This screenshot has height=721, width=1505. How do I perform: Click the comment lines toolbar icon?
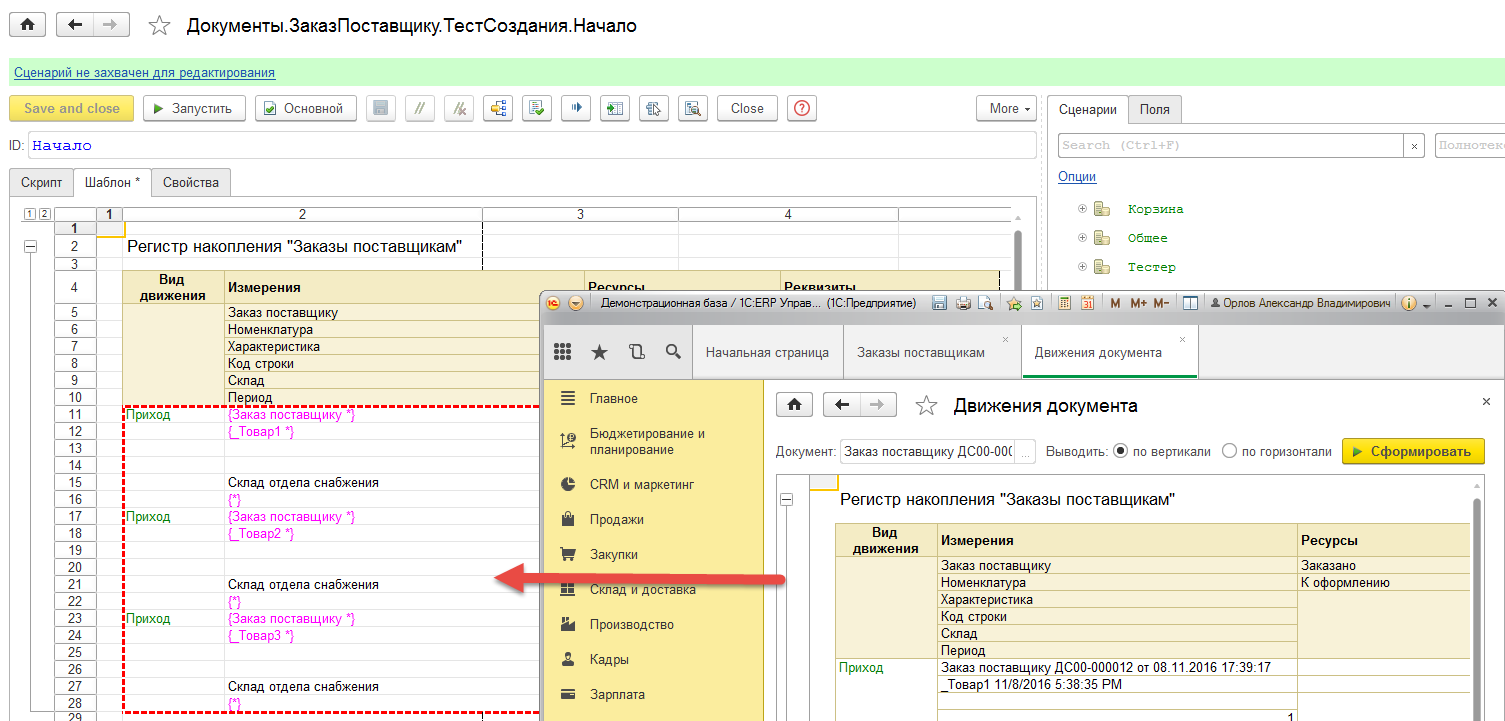(x=419, y=109)
